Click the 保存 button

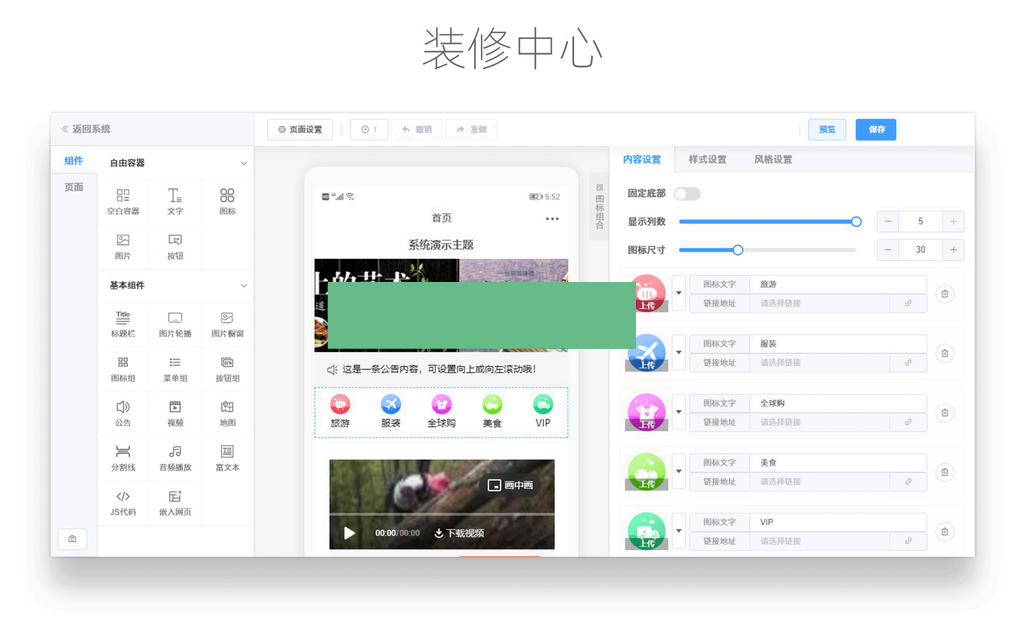(876, 129)
